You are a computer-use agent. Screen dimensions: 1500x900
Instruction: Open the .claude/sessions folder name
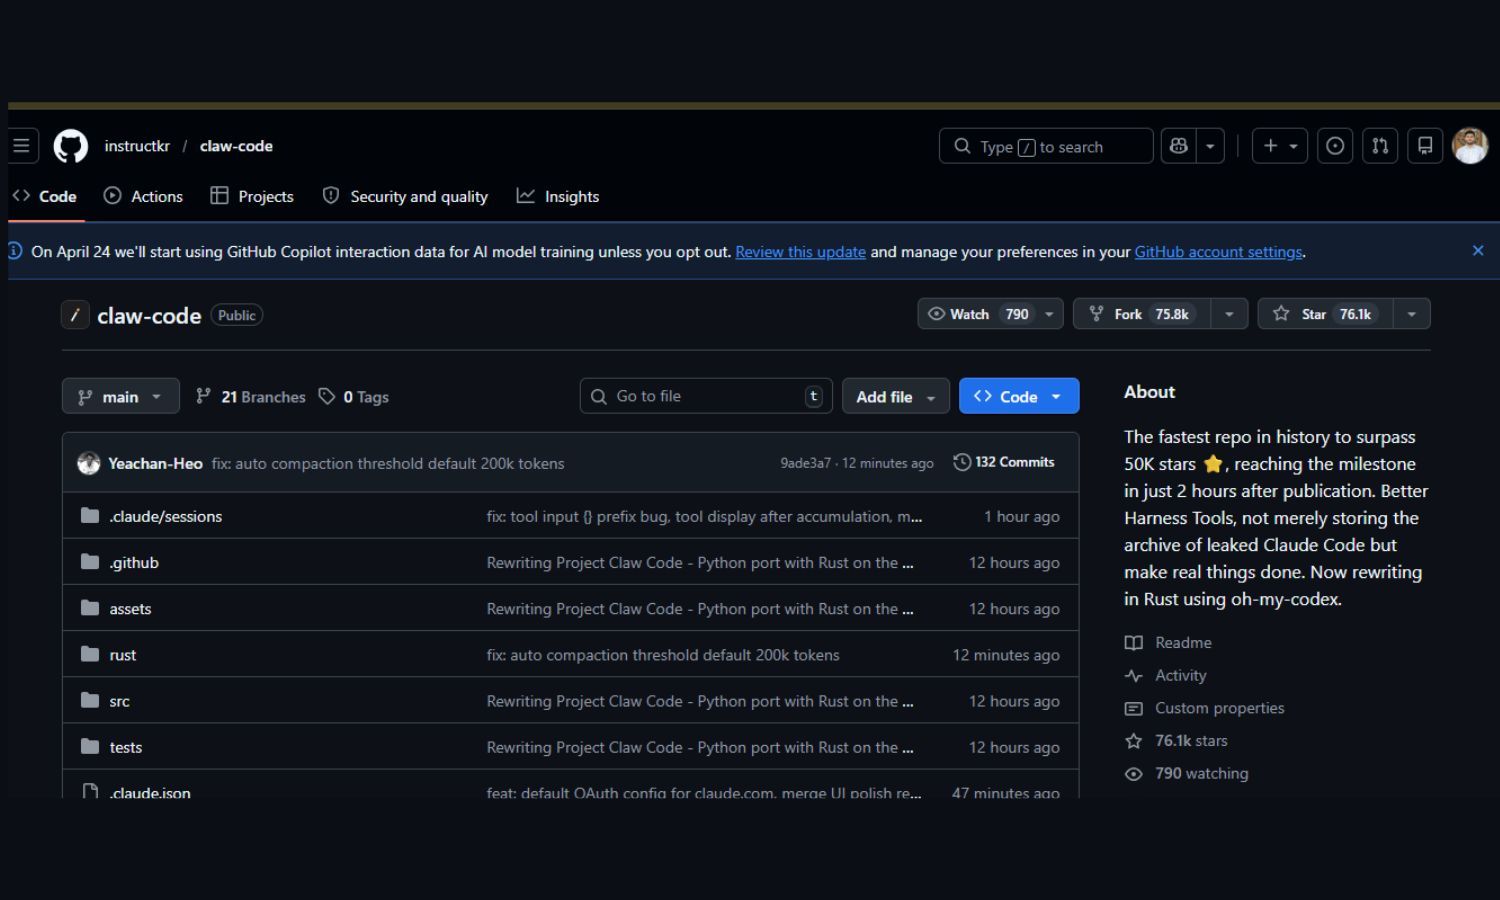166,516
